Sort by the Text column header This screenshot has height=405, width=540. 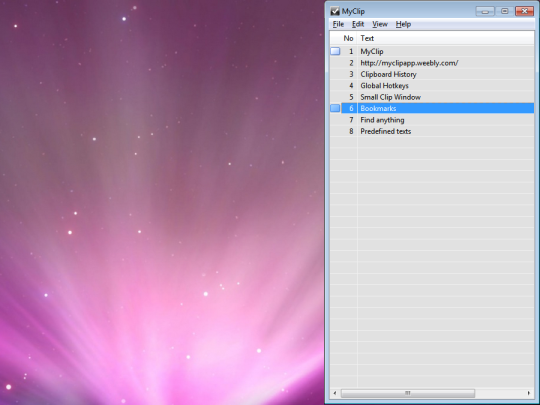pos(367,38)
